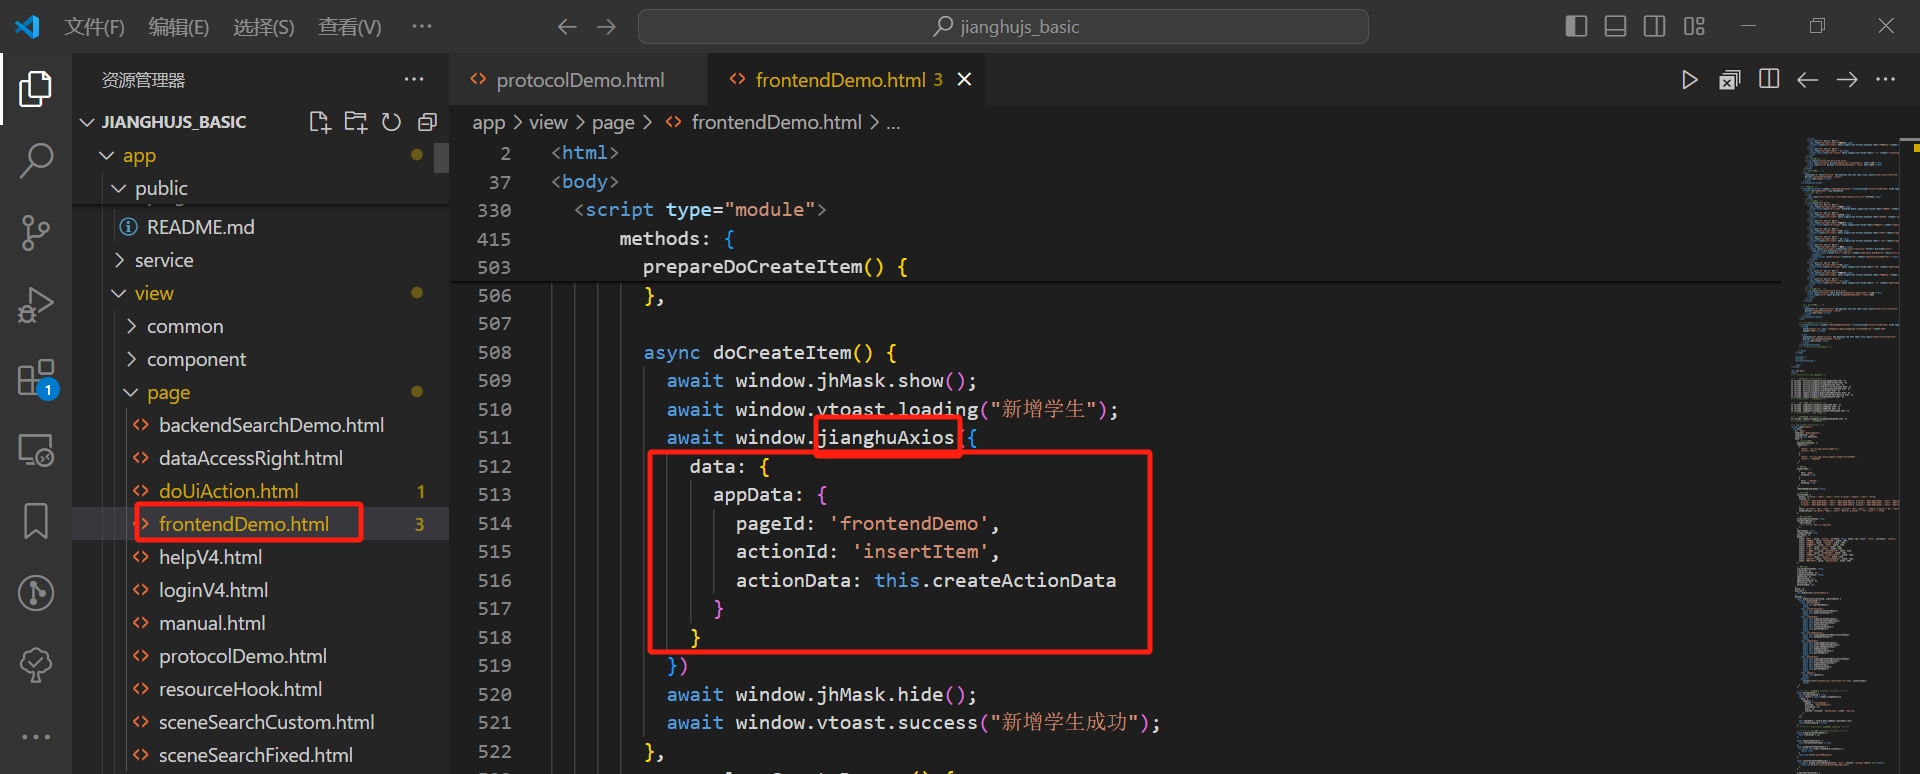Open the Run and Debug view

coord(36,305)
